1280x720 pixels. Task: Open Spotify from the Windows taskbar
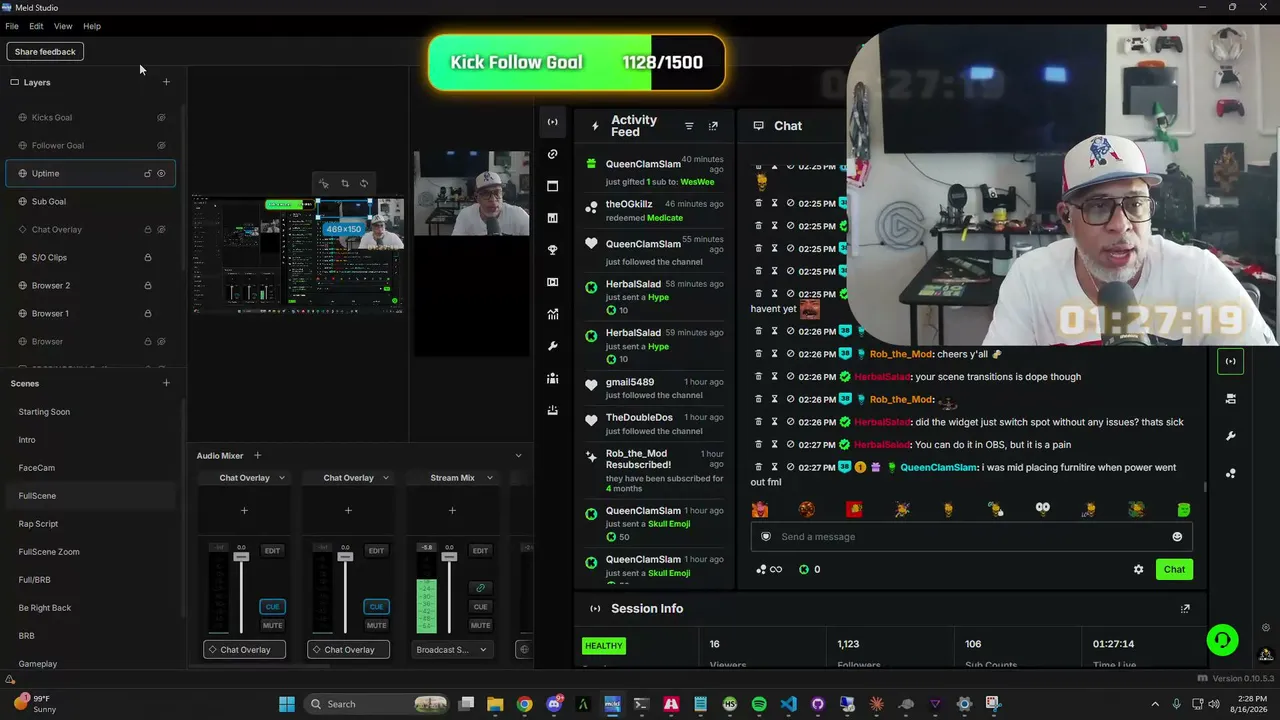tap(759, 704)
